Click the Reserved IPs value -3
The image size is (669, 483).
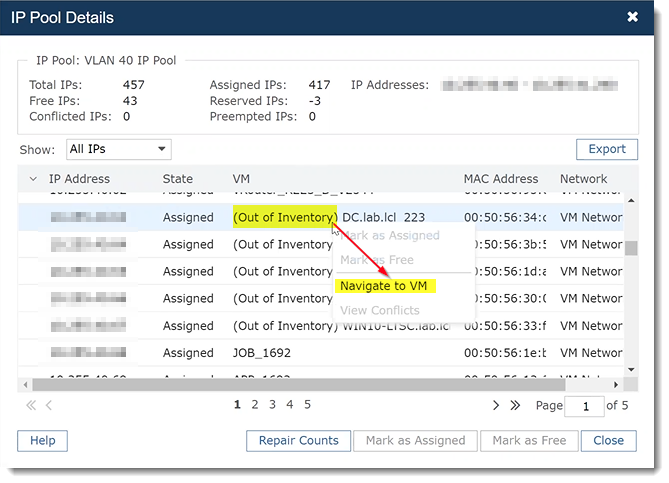coord(314,101)
